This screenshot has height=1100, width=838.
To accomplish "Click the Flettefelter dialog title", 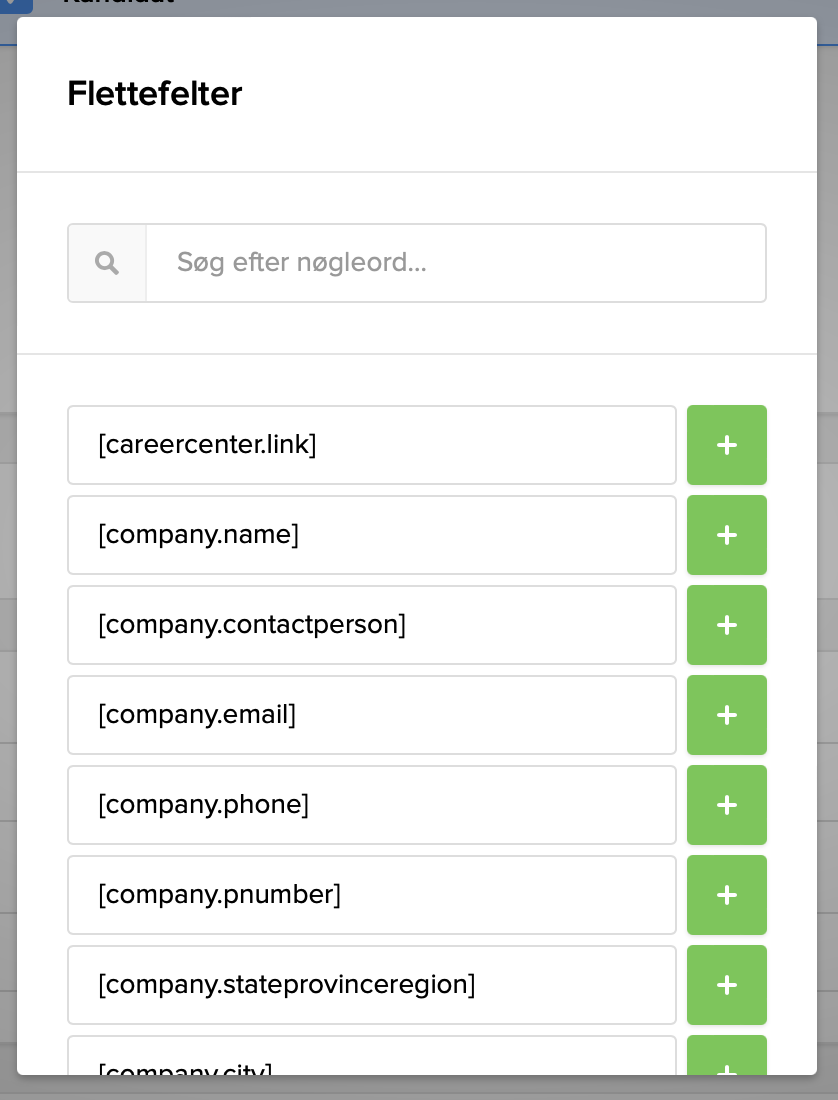I will [x=154, y=93].
